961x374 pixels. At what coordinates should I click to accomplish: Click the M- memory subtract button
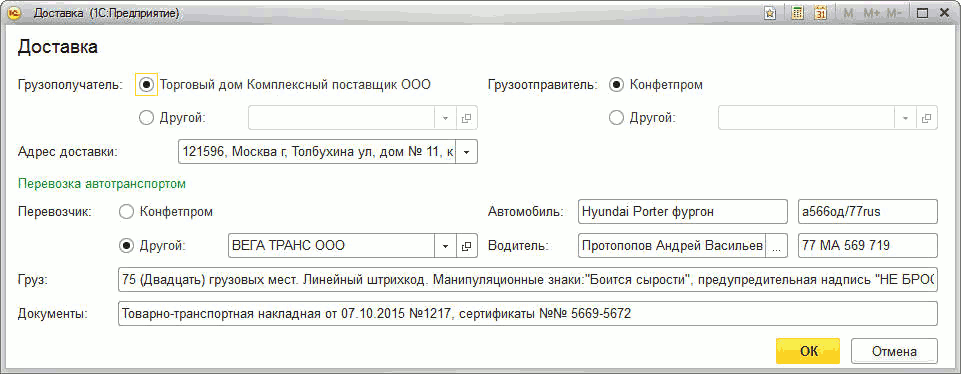[x=894, y=13]
